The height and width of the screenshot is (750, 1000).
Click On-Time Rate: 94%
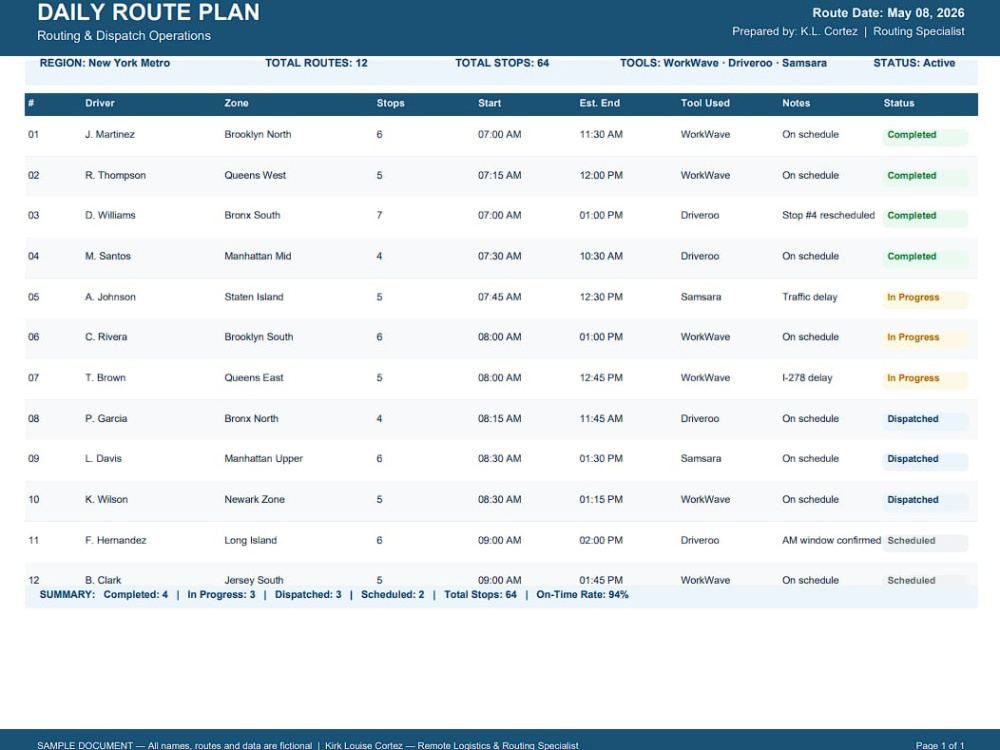[582, 595]
